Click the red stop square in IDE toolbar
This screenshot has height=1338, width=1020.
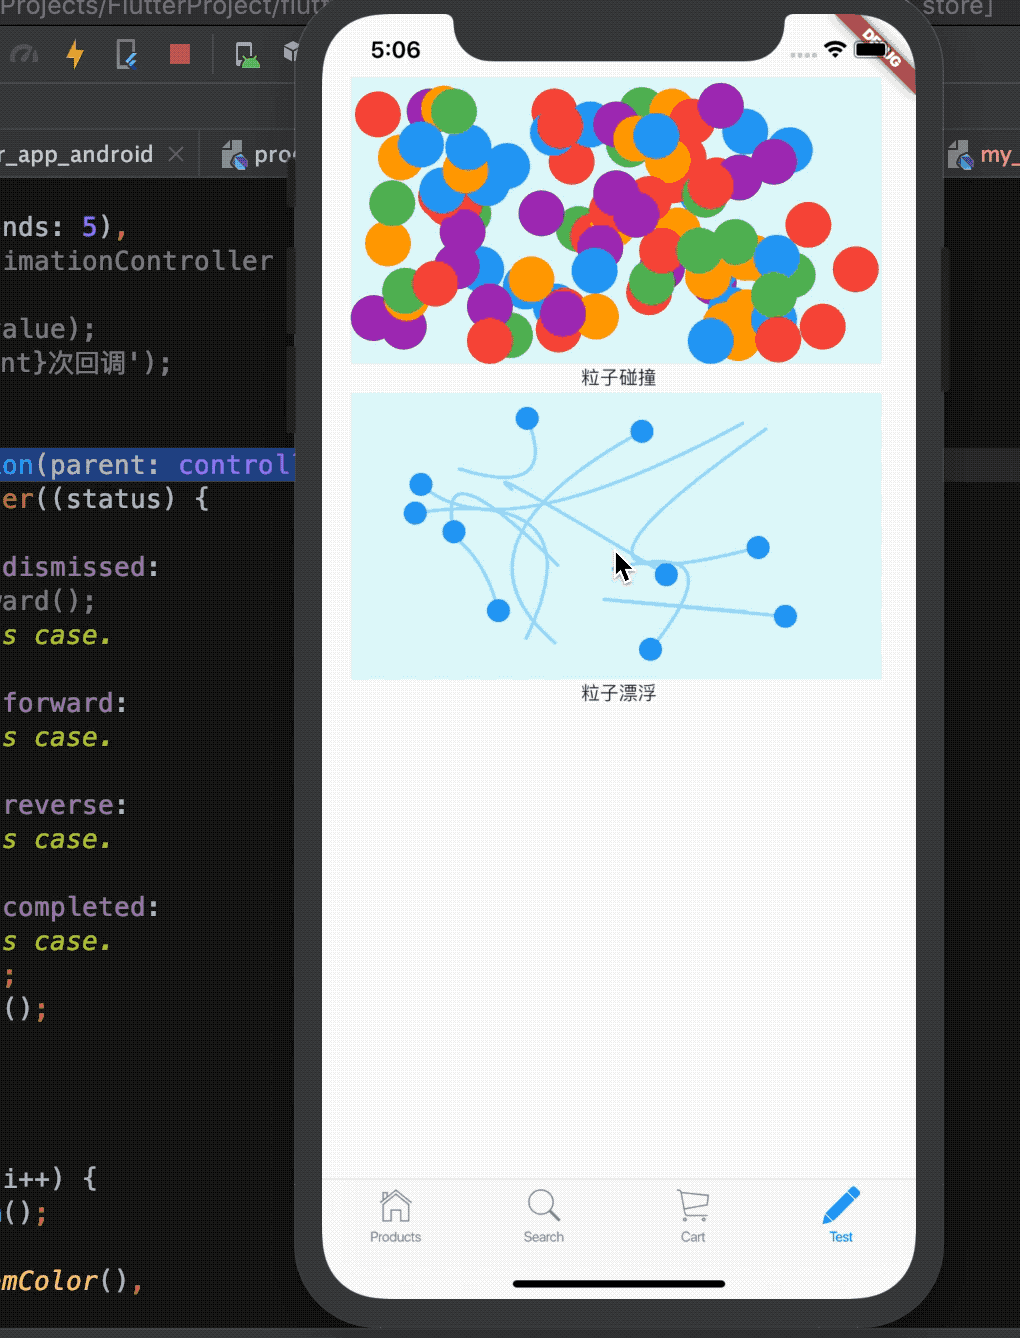coord(180,53)
